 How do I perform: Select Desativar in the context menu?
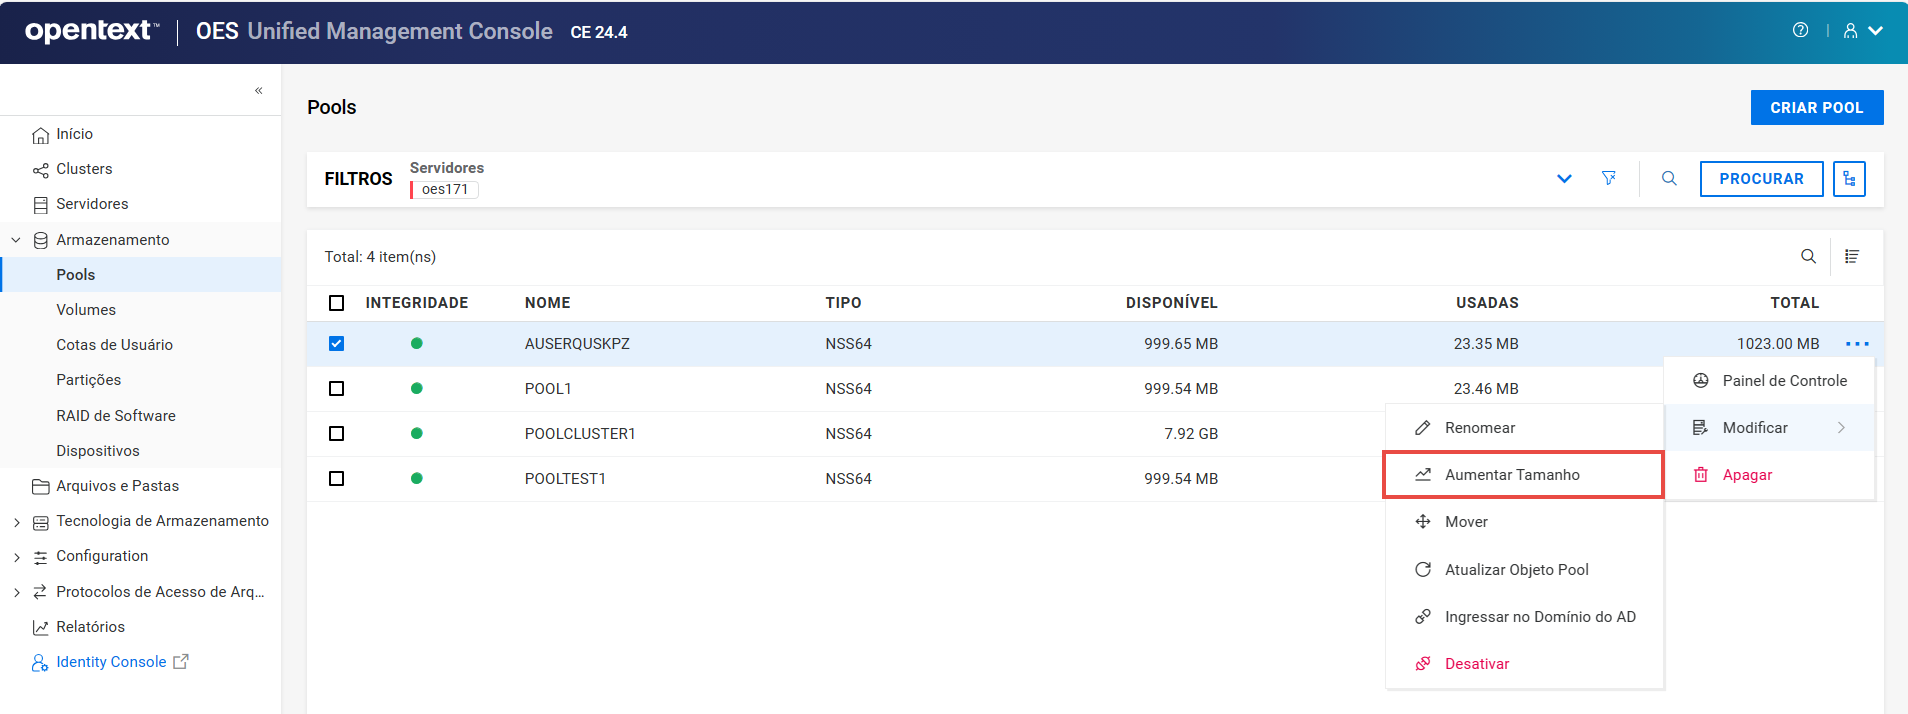pos(1476,664)
